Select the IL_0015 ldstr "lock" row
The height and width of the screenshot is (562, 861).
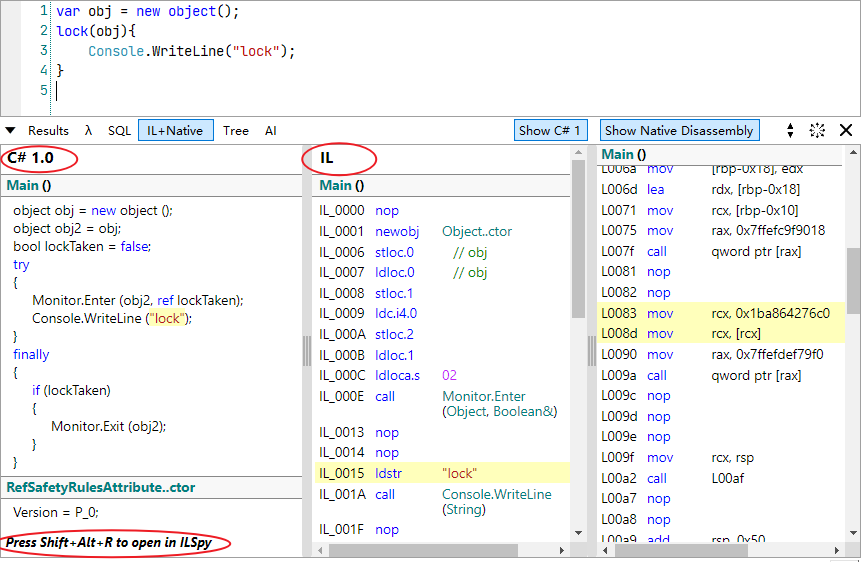click(x=441, y=474)
